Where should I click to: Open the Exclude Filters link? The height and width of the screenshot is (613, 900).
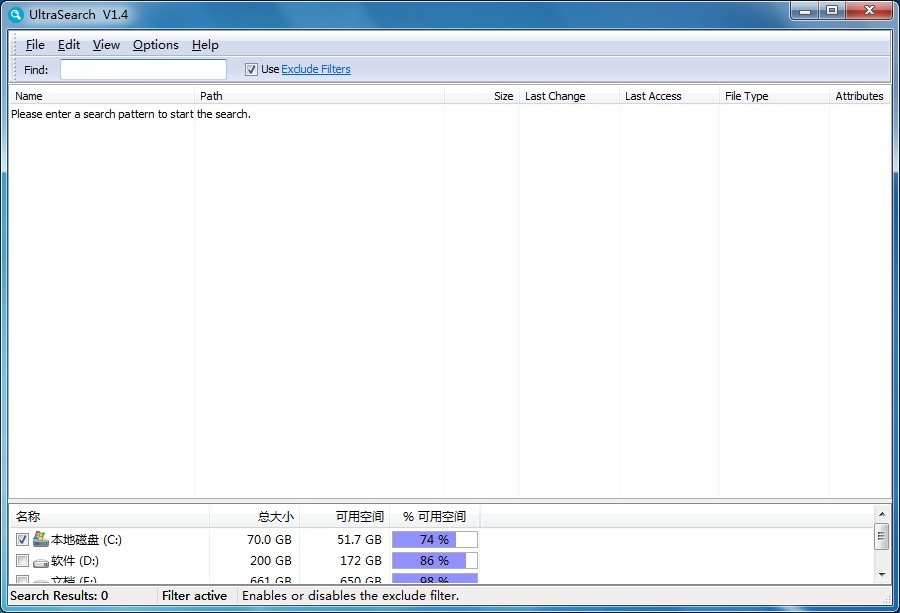(x=316, y=69)
